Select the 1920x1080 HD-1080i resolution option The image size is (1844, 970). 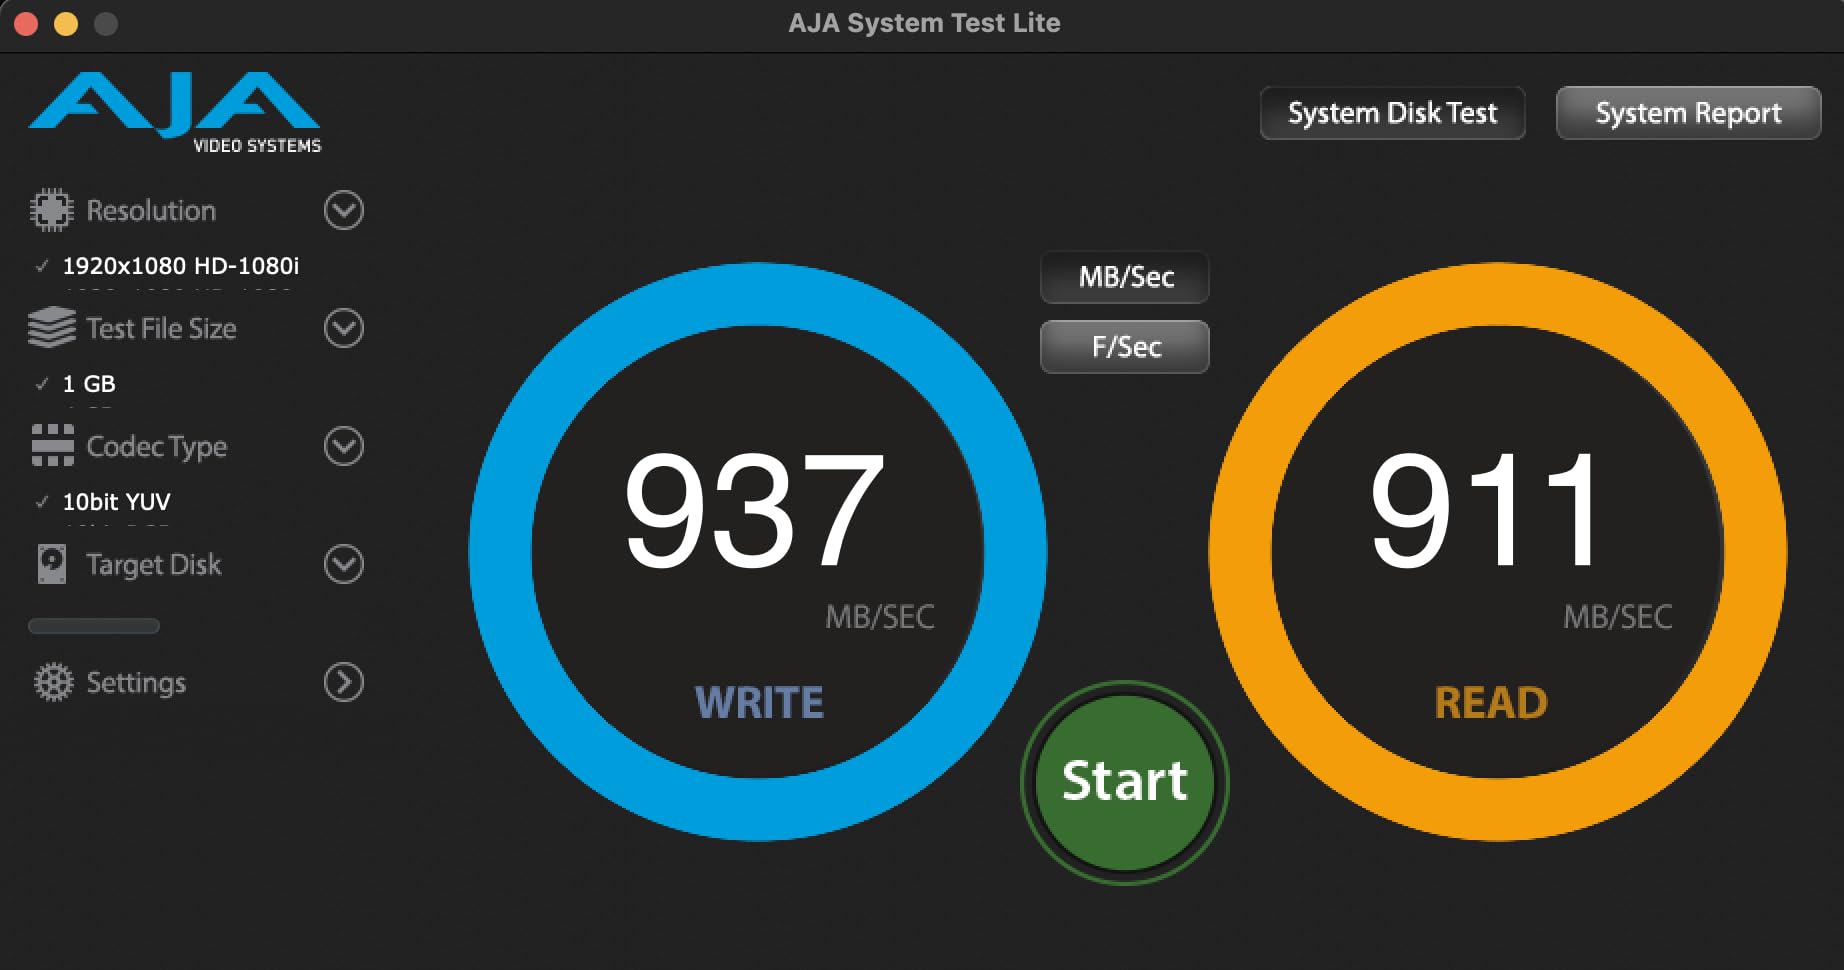pos(180,266)
